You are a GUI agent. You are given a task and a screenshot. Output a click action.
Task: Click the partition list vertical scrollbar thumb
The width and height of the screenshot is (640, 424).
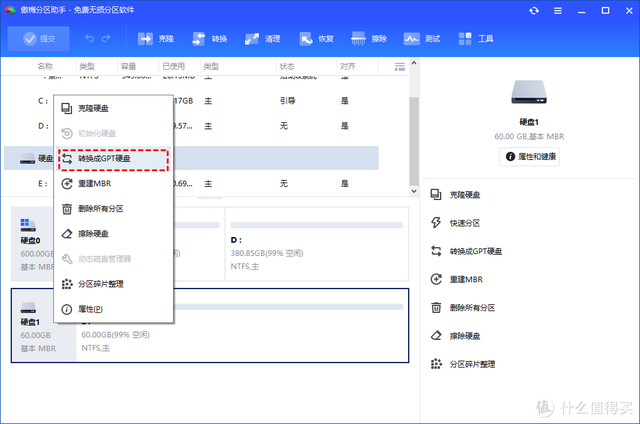click(x=414, y=141)
